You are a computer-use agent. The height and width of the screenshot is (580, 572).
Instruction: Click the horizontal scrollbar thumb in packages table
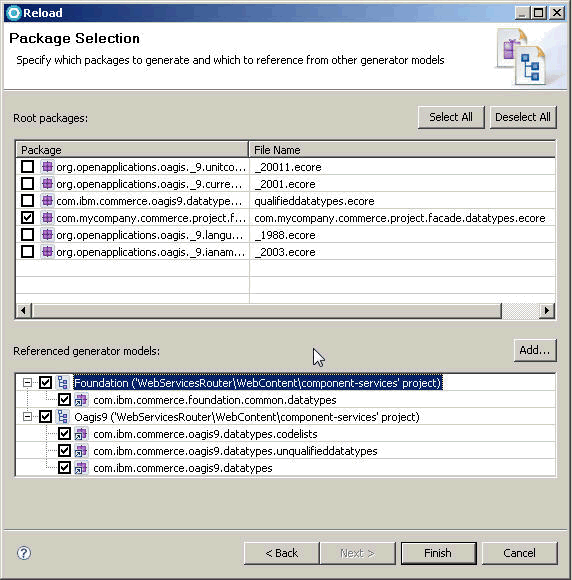click(x=266, y=310)
